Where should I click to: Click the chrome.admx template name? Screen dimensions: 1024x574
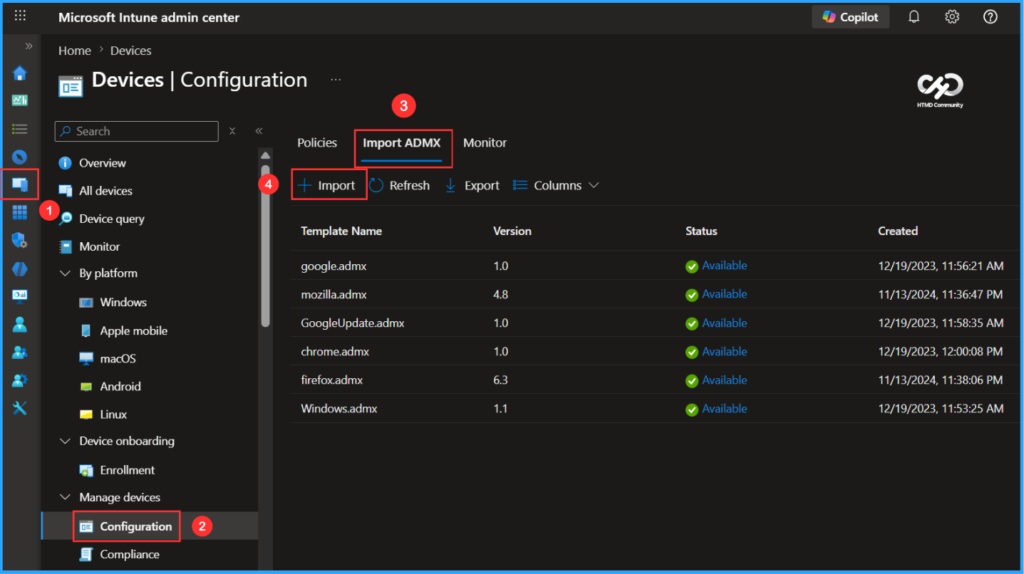pyautogui.click(x=334, y=352)
